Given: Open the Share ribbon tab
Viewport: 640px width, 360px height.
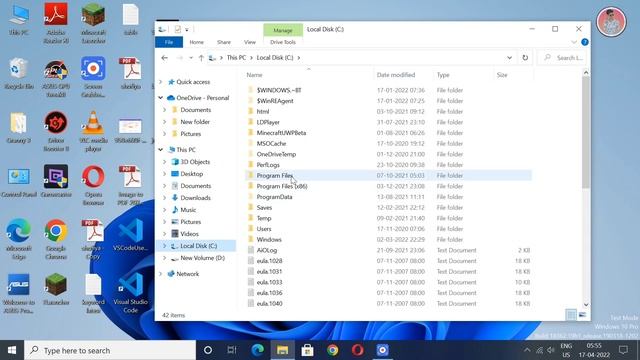Looking at the screenshot, I should click(x=224, y=42).
